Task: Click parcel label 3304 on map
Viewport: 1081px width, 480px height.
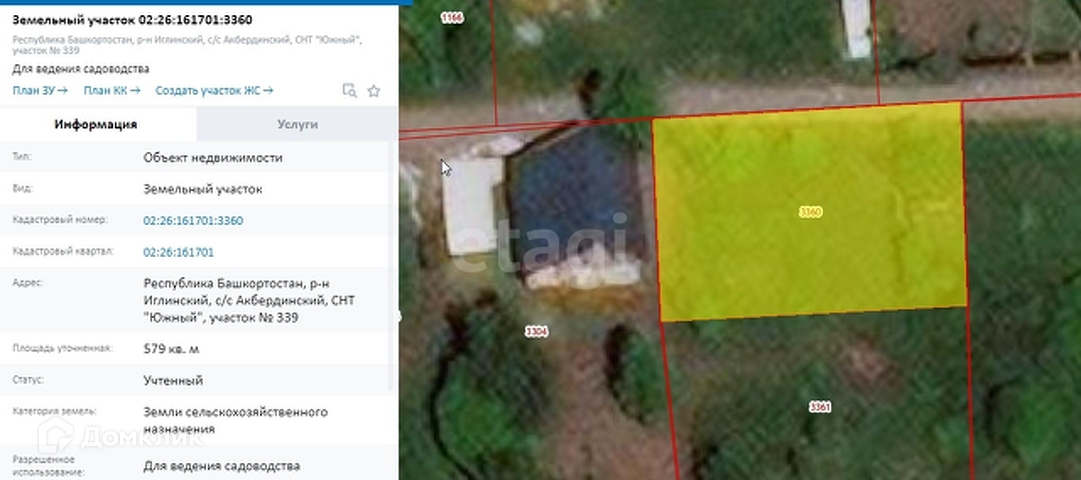Action: [x=536, y=332]
